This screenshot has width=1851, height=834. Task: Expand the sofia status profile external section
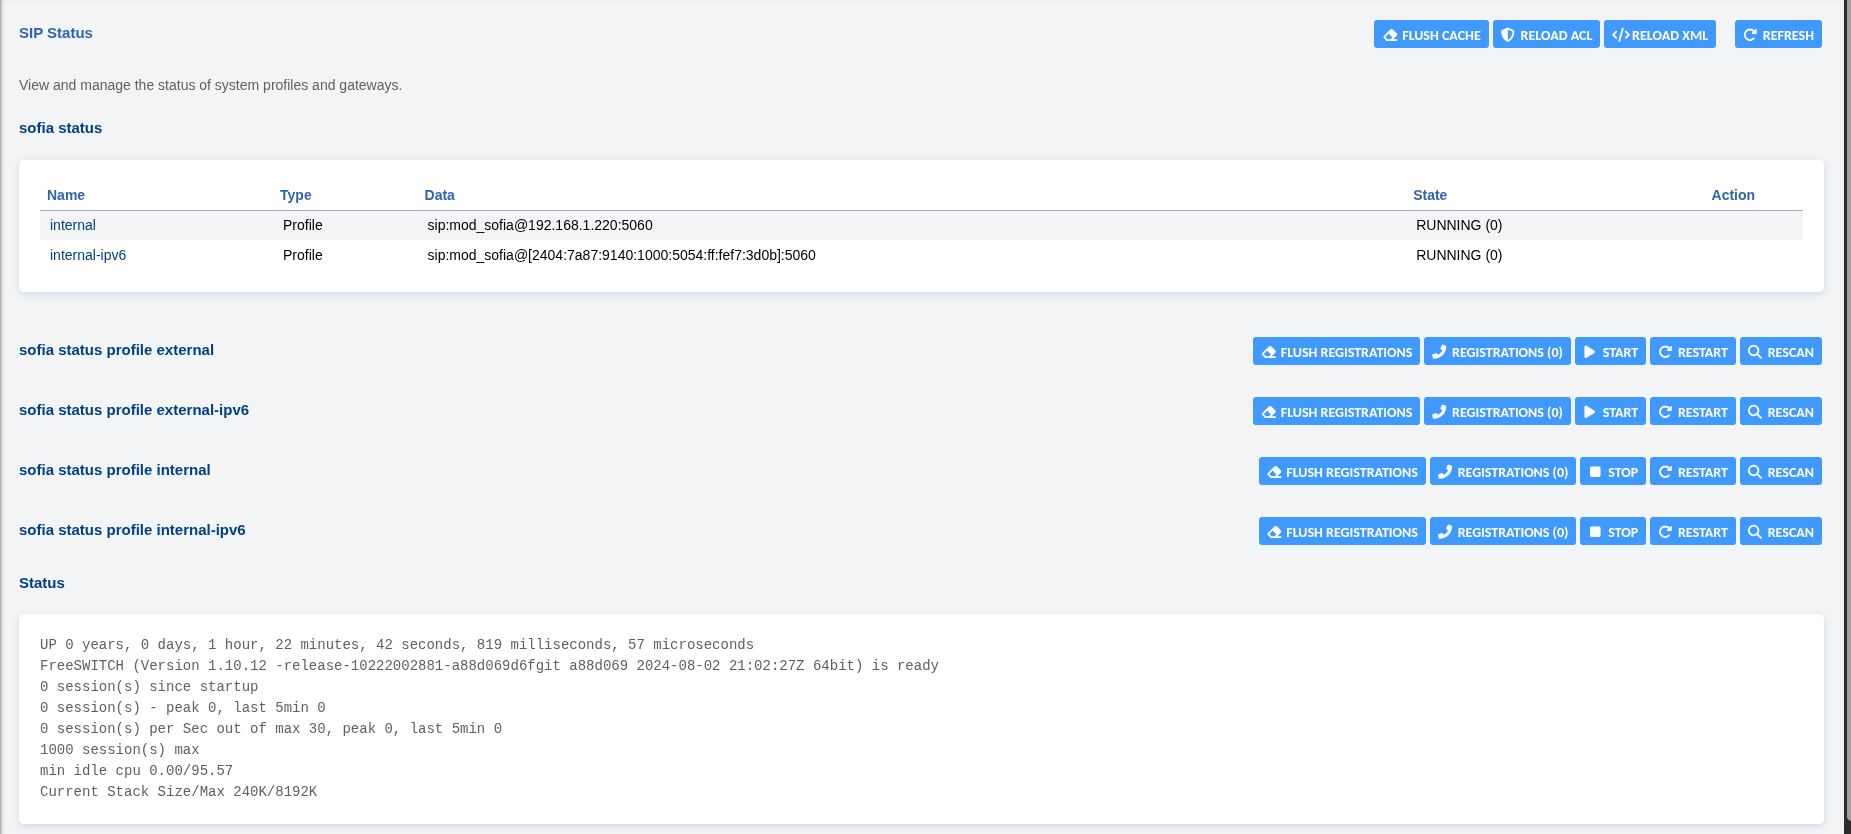click(116, 350)
